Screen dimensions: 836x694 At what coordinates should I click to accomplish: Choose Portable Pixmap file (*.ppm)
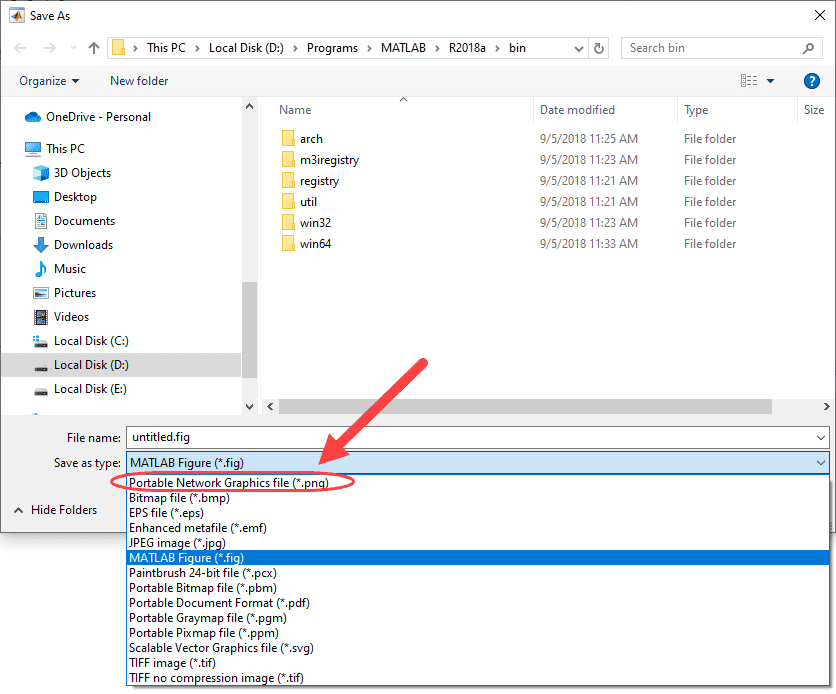478,633
